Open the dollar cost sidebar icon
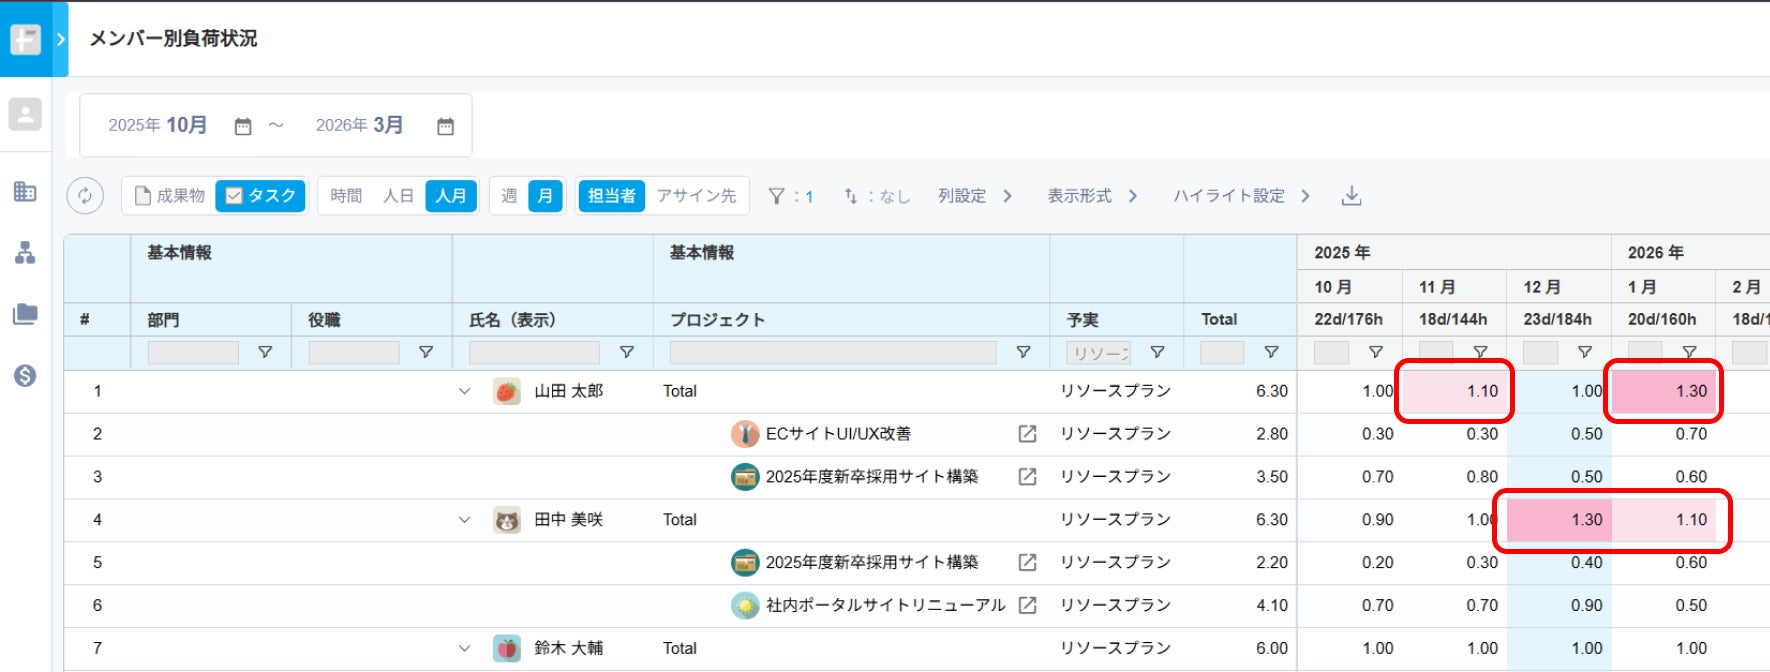Screen dimensions: 1770x672 coord(25,375)
